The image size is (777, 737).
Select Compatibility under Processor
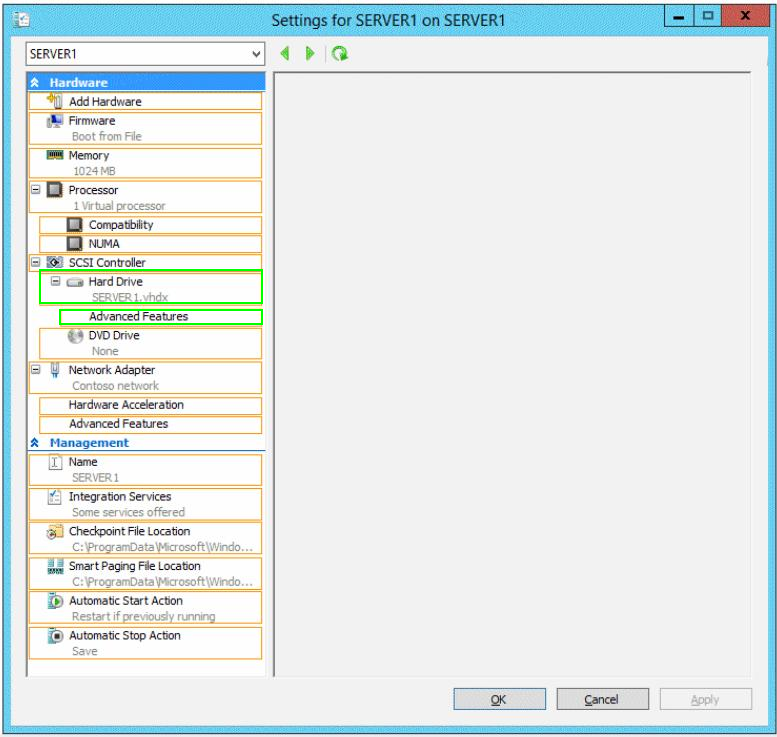click(150, 225)
